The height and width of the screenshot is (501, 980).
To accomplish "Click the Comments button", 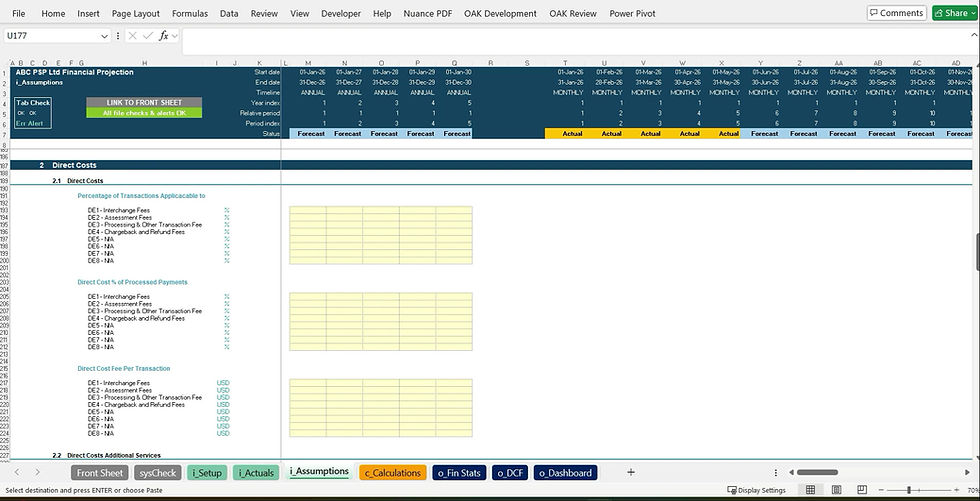I will (896, 12).
